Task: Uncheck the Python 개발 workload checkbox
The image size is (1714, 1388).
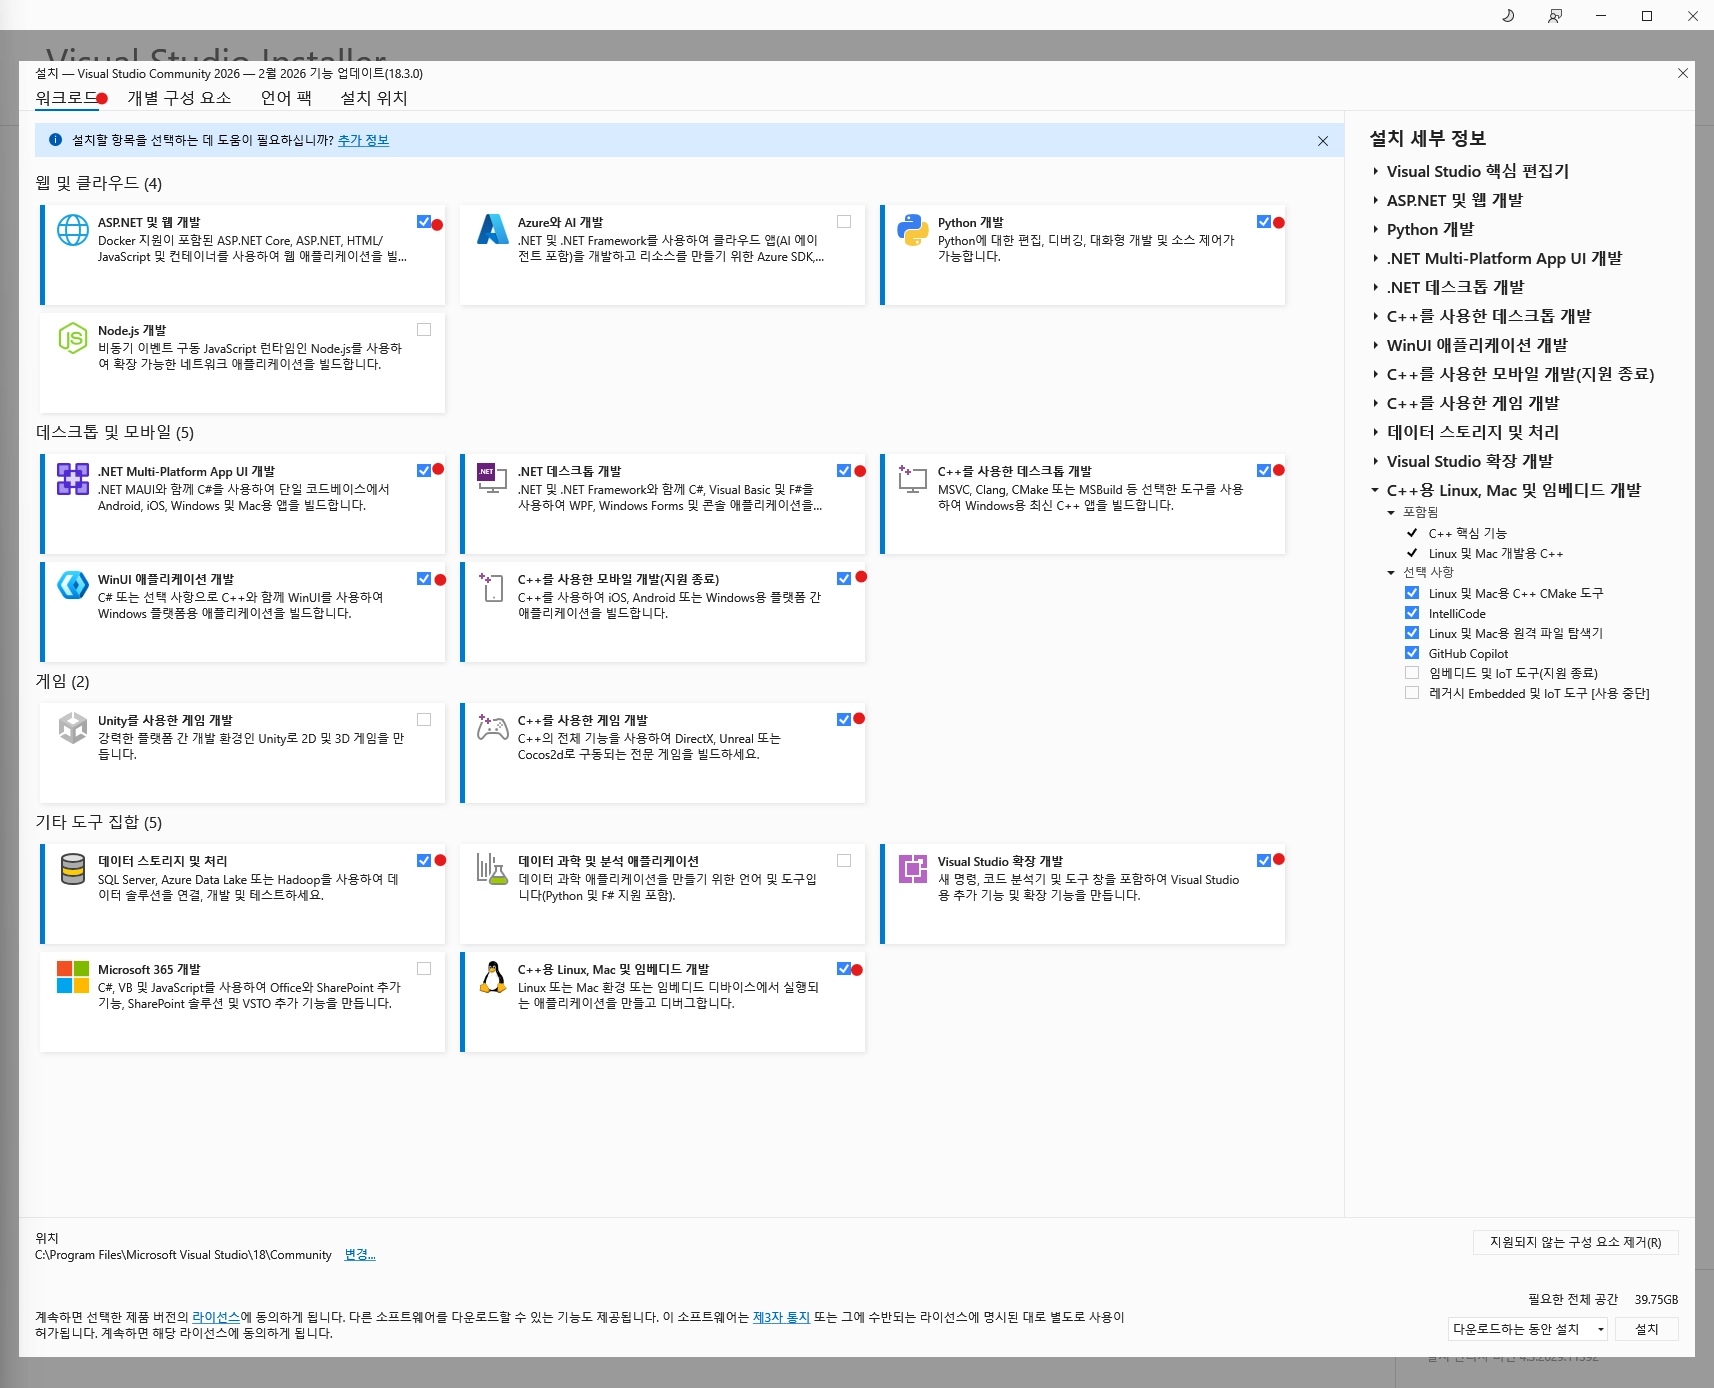Action: click(x=1264, y=222)
